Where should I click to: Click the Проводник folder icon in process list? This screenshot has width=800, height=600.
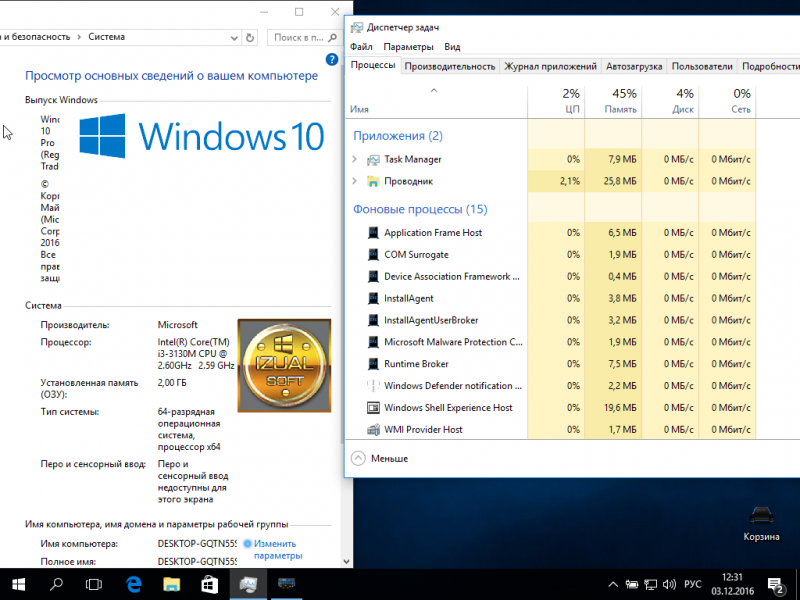click(x=373, y=181)
